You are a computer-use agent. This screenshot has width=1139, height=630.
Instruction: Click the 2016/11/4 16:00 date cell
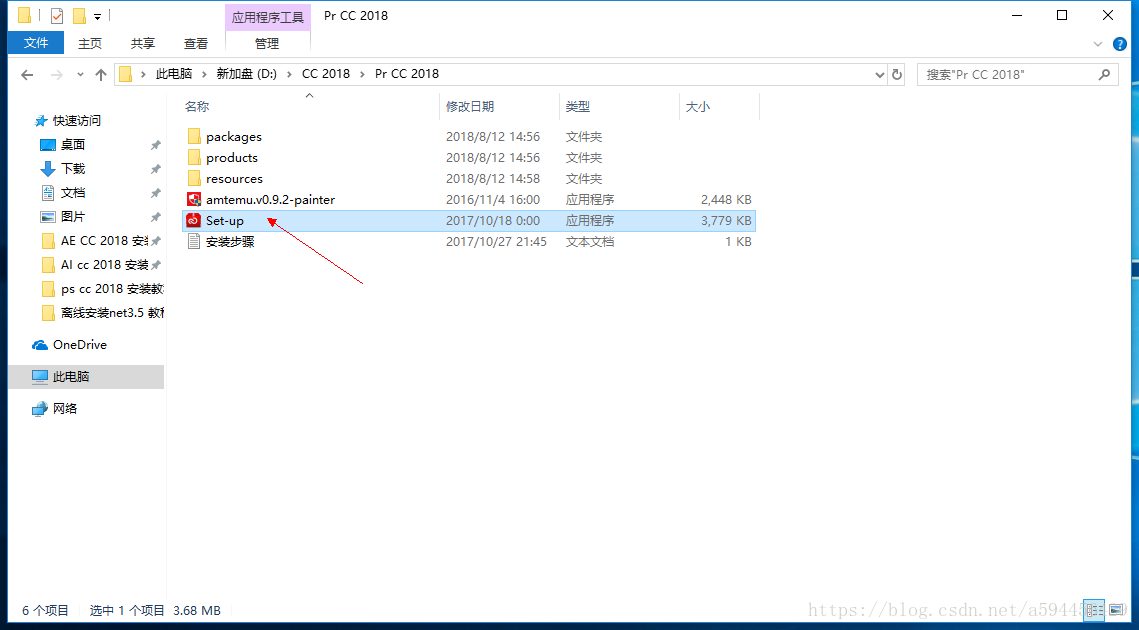493,200
